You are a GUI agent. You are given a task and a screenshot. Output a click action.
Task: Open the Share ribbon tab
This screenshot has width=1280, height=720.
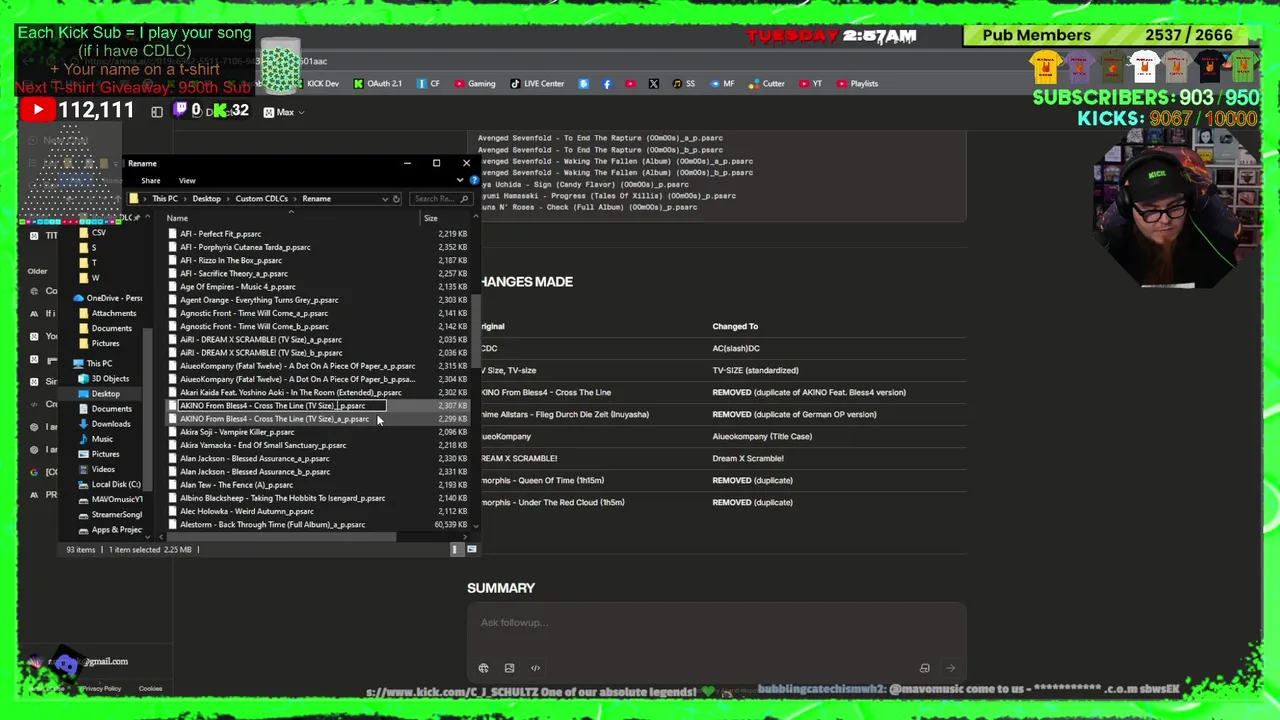pos(150,181)
